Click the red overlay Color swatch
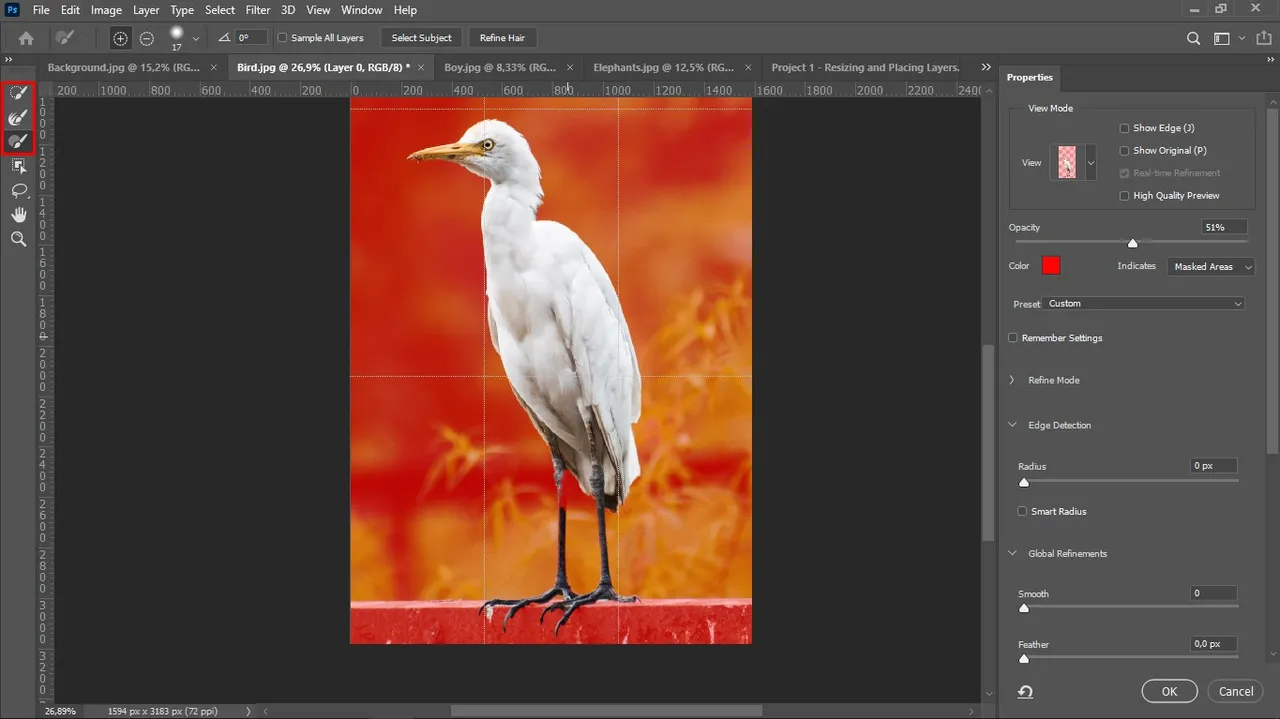The height and width of the screenshot is (719, 1280). pyautogui.click(x=1050, y=265)
